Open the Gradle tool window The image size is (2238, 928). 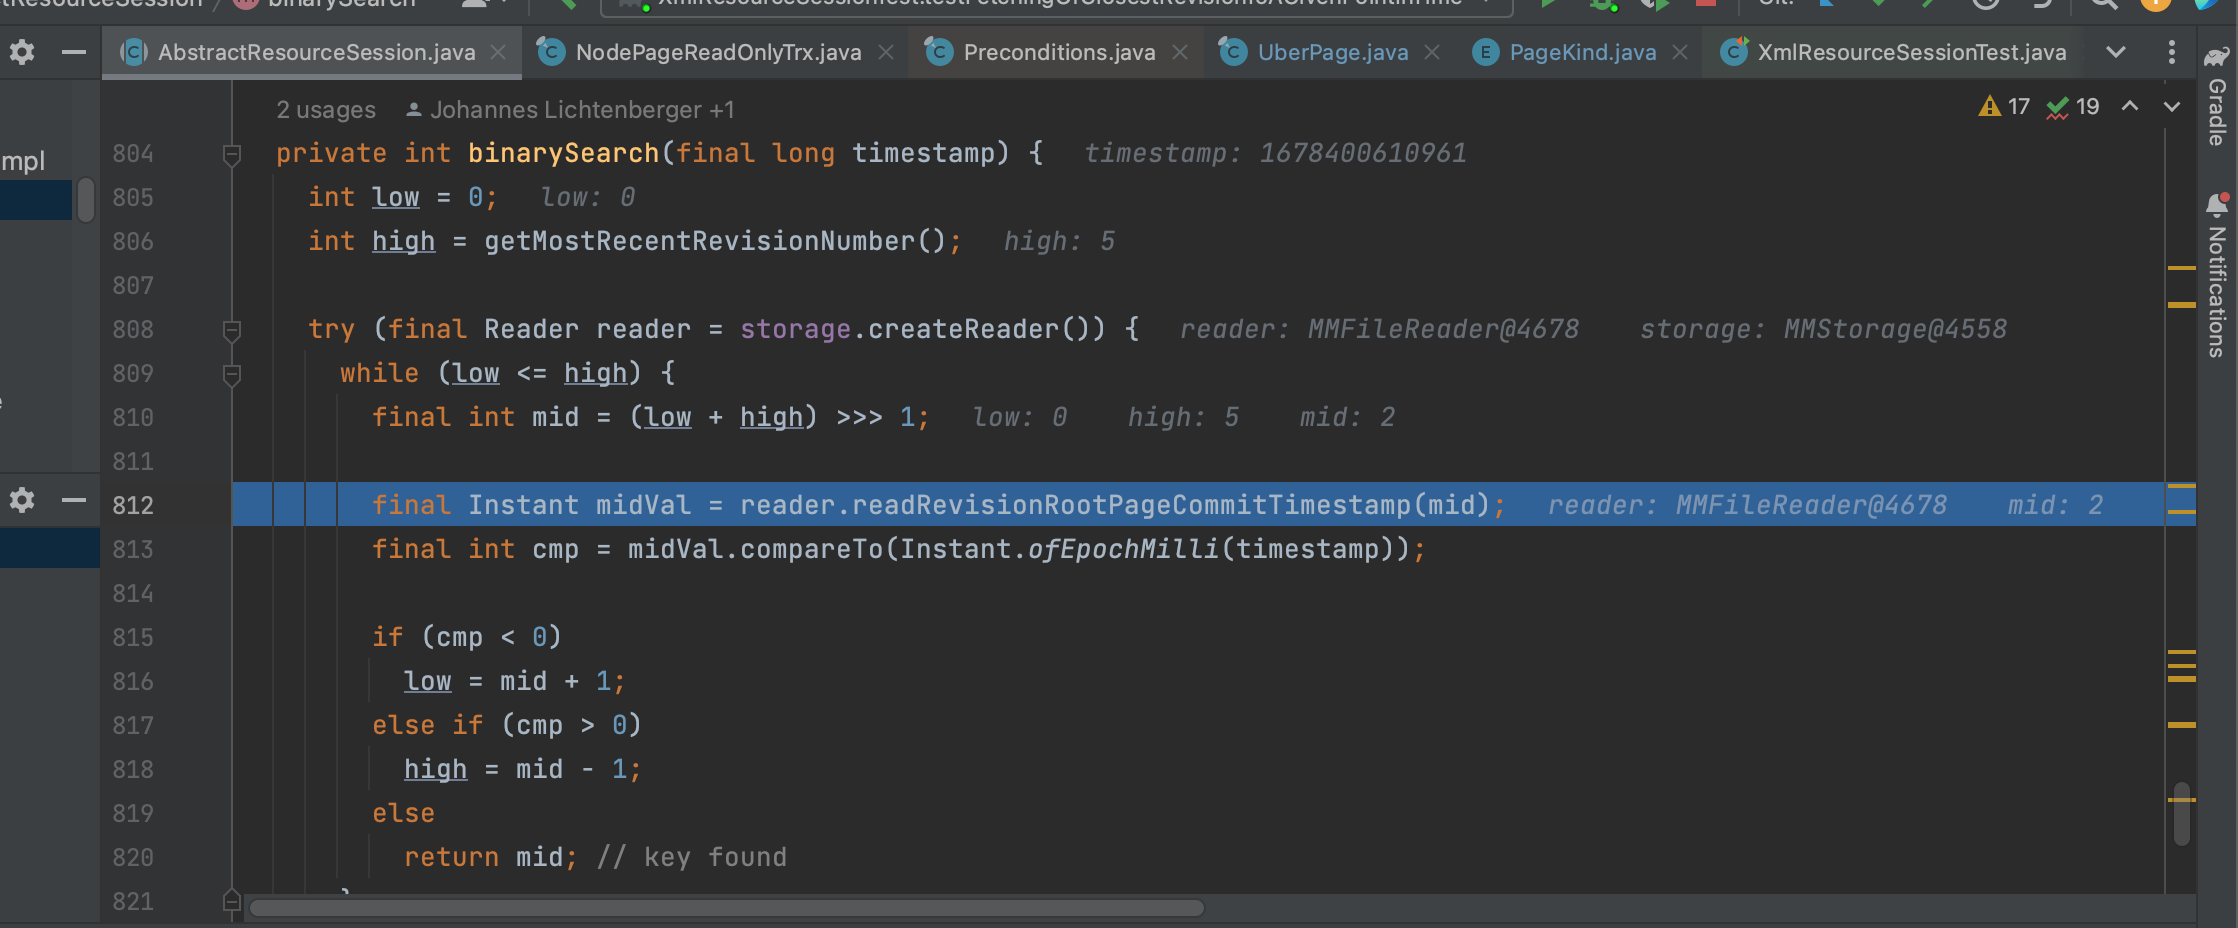2217,98
